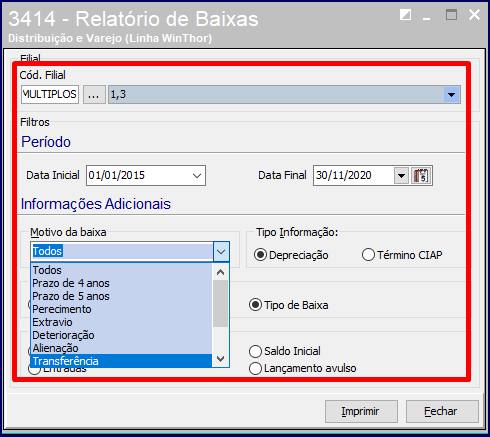
Task: Pick Alienação from the list
Action: tap(121, 348)
